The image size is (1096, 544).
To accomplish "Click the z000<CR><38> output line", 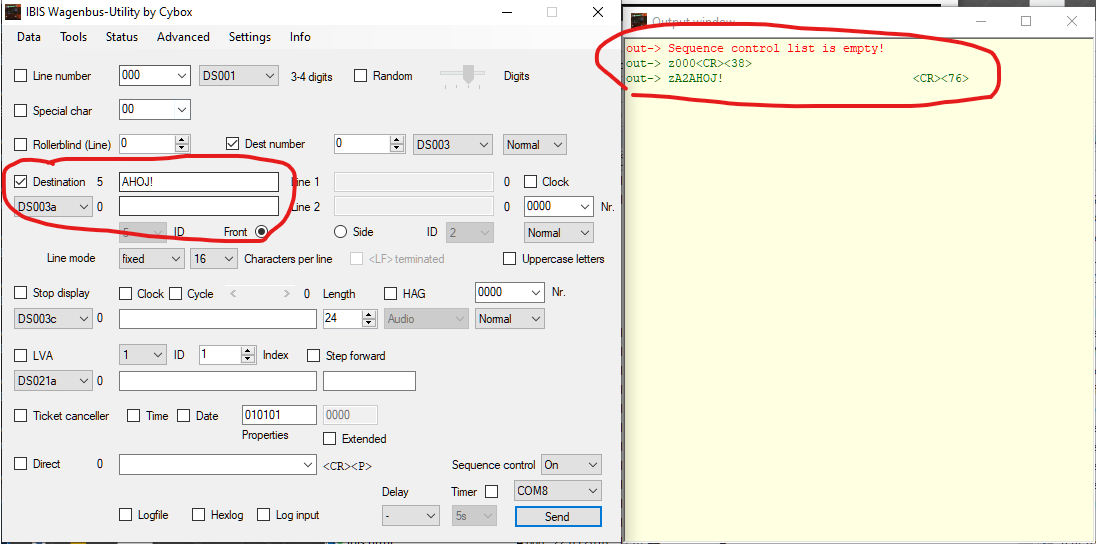I will (x=689, y=64).
